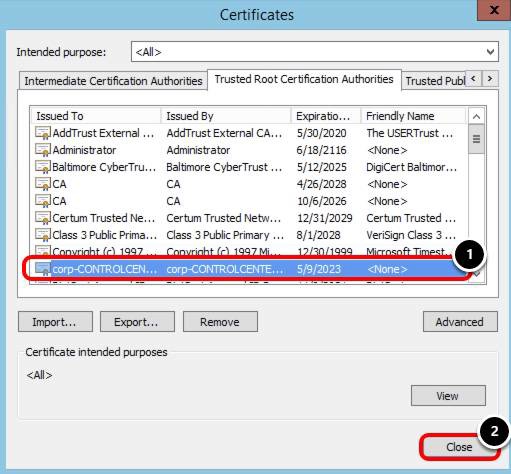
Task: Click the certificate list scrollbar thumb
Action: (x=476, y=139)
